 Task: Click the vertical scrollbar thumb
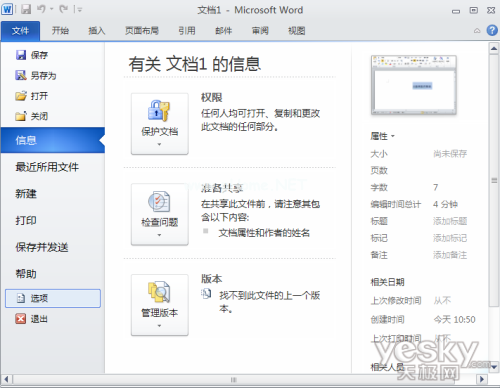click(494, 180)
